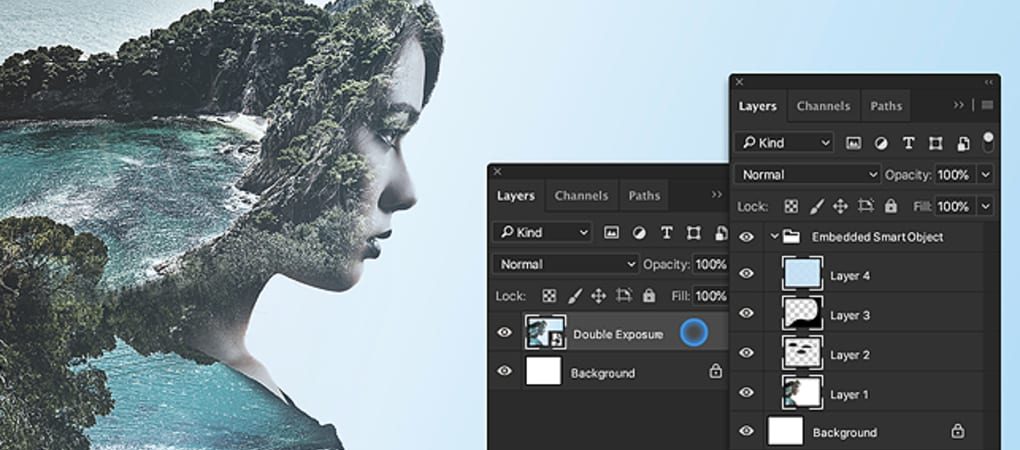Filter smart objects in right panel

963,143
